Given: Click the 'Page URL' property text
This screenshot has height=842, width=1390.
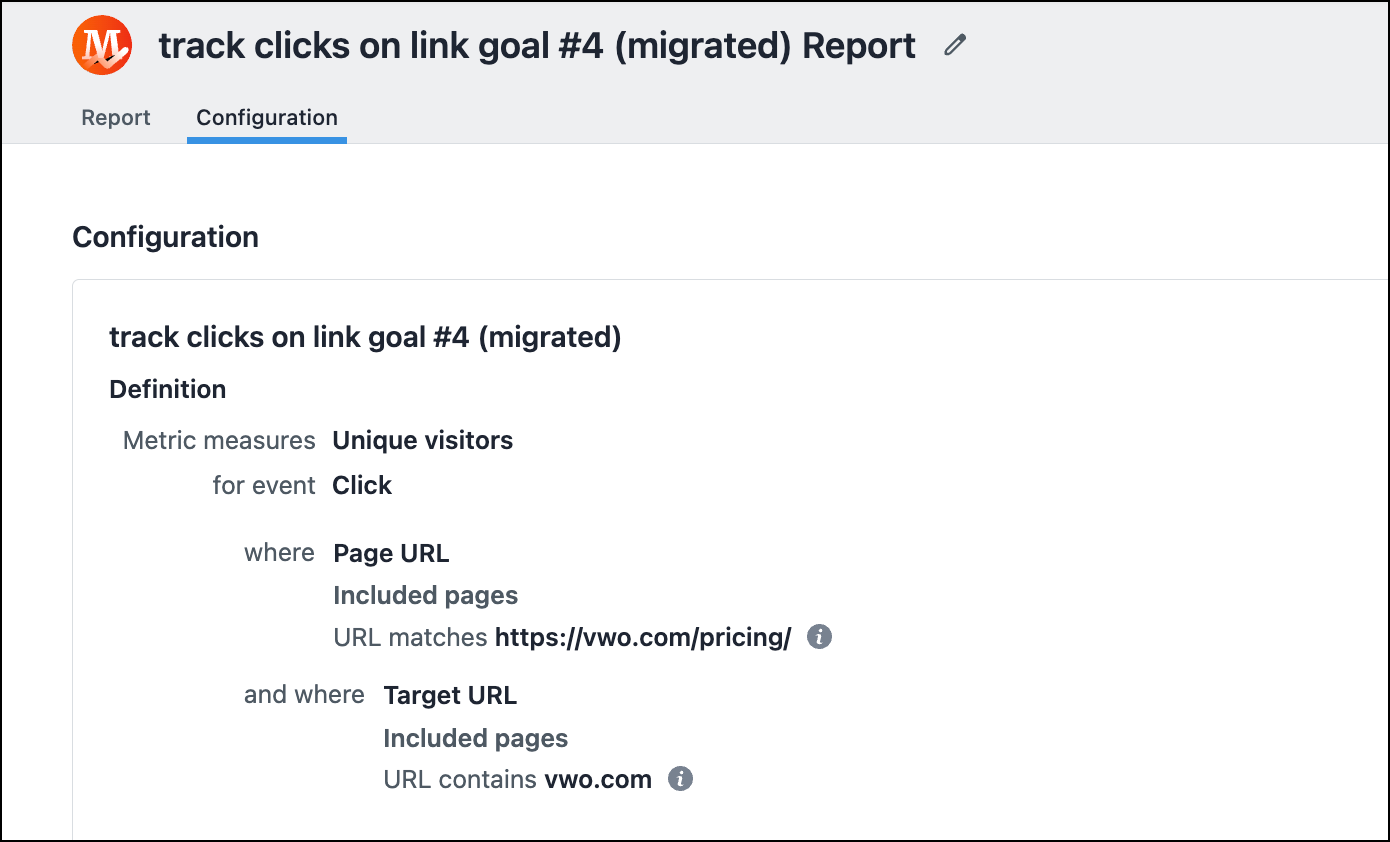Looking at the screenshot, I should 391,553.
